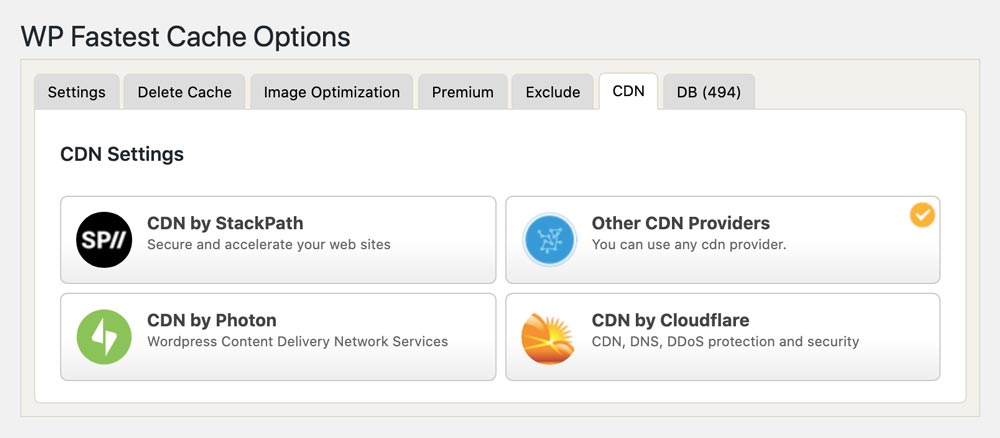Click the 'CDN by StackPath' title
Screen dimensions: 1000x438
tap(225, 223)
